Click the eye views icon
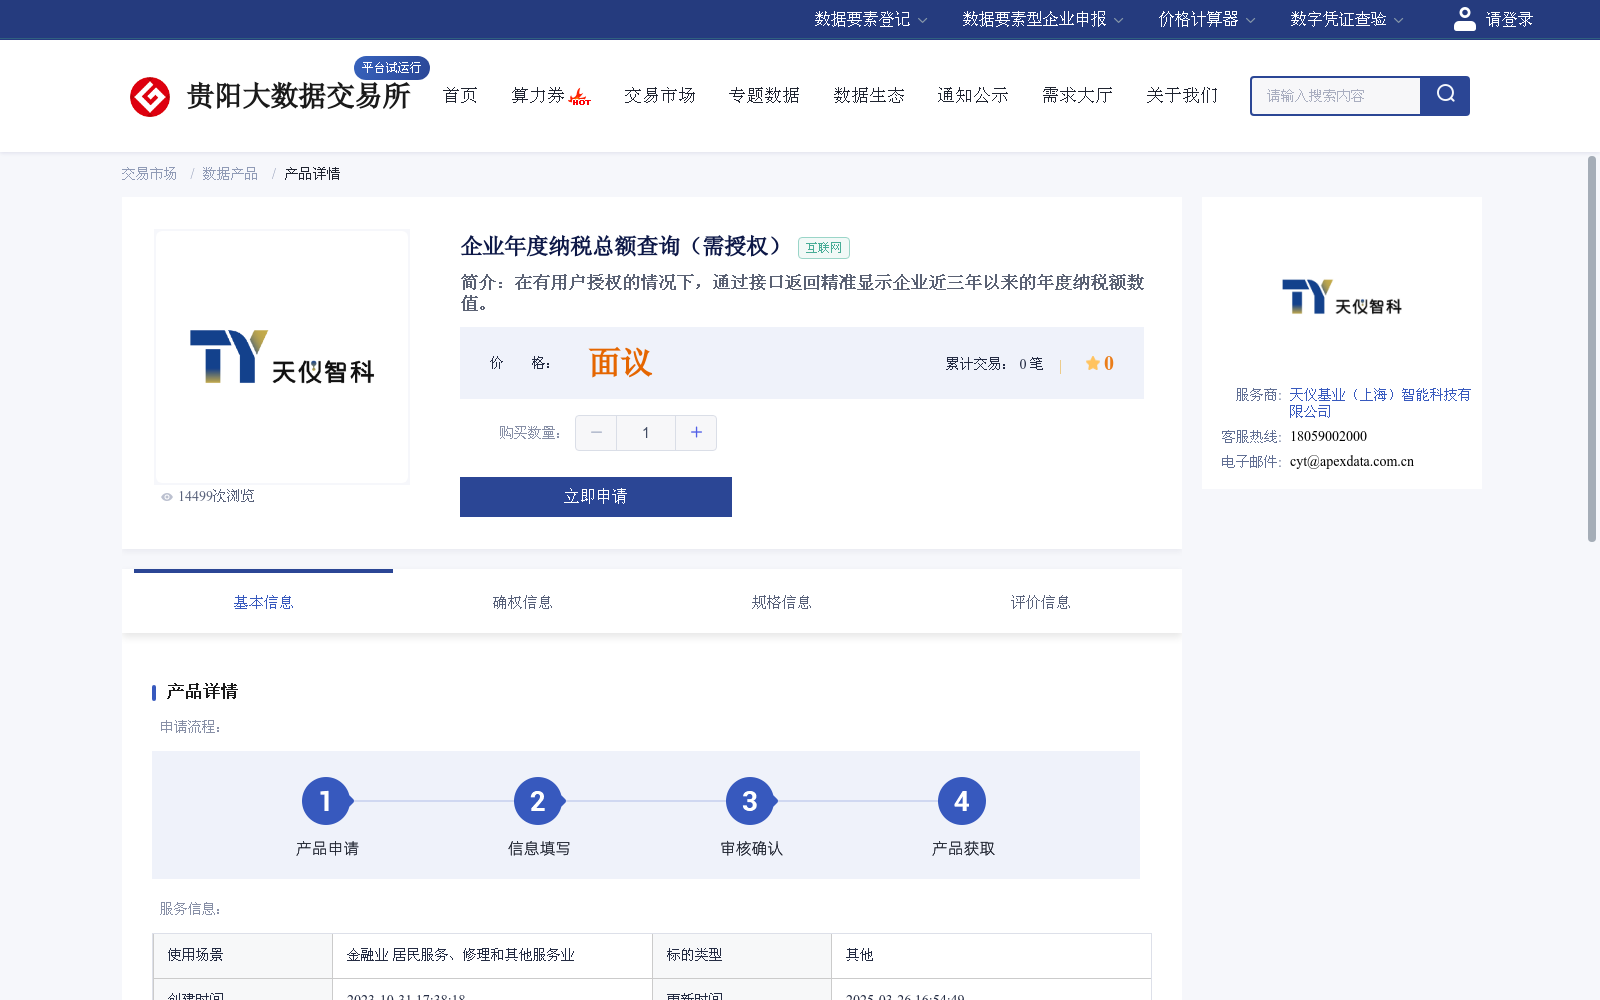 pos(167,497)
